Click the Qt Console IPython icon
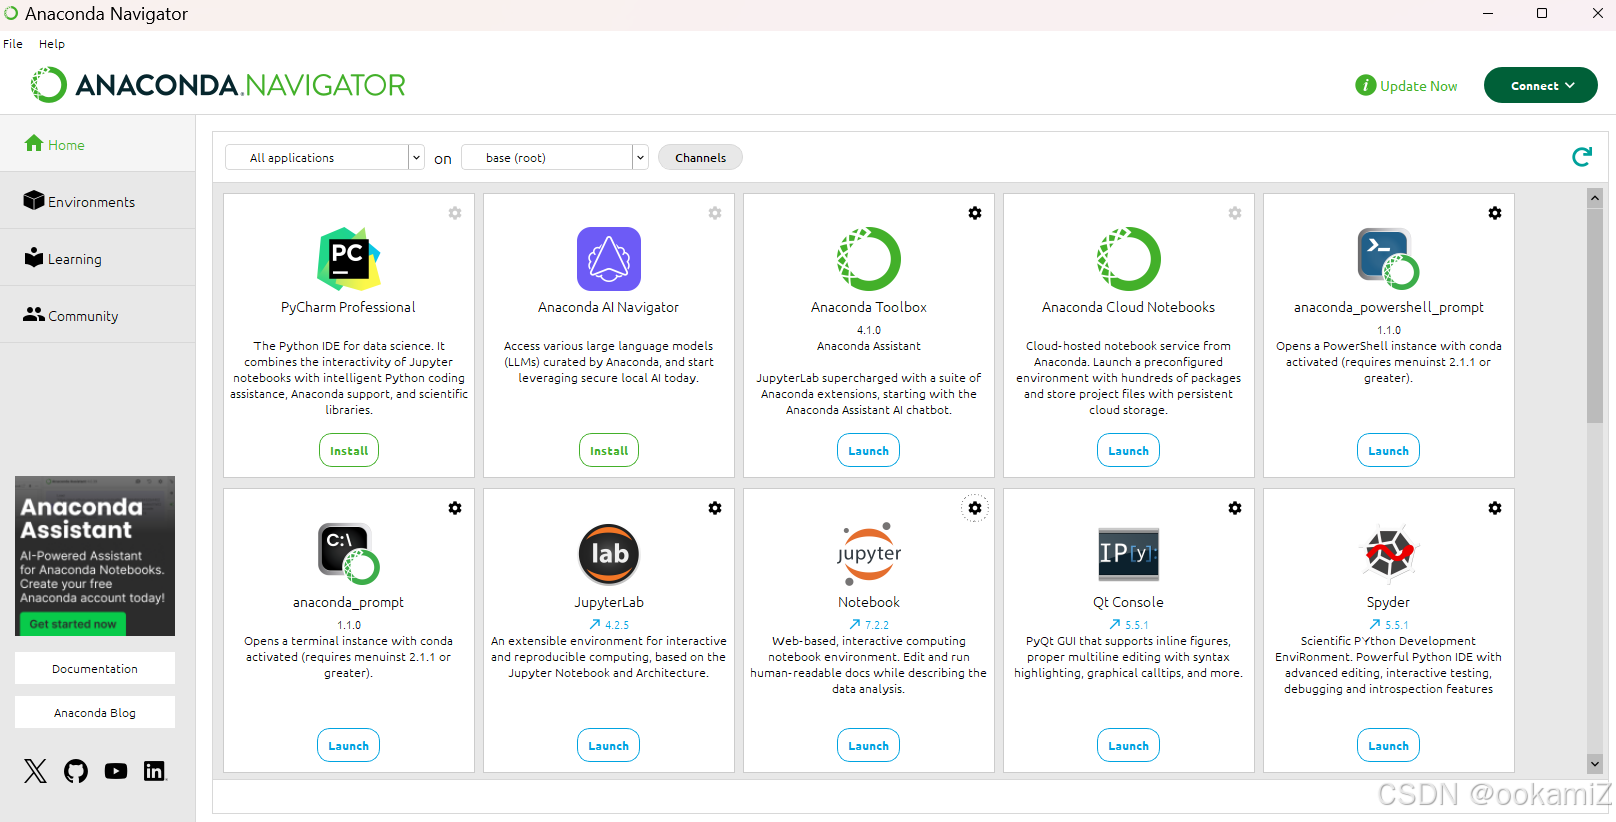This screenshot has height=822, width=1616. 1129,554
